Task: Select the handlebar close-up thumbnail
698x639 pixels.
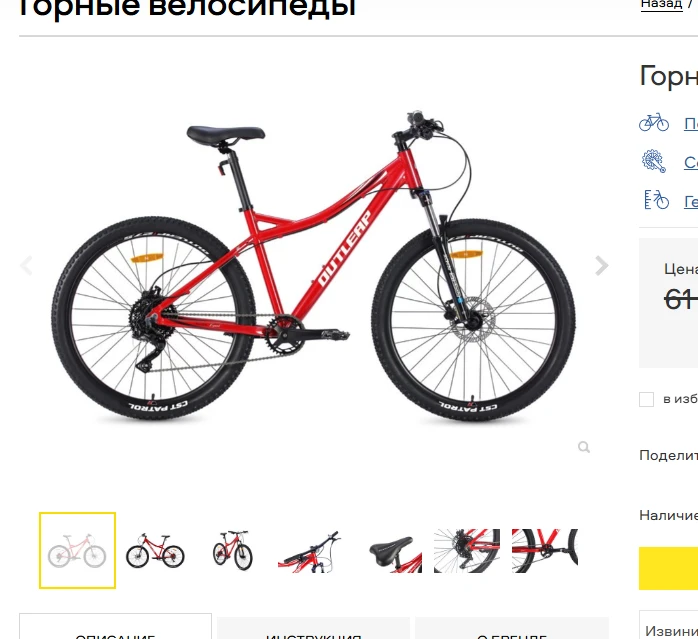Action: coord(311,551)
